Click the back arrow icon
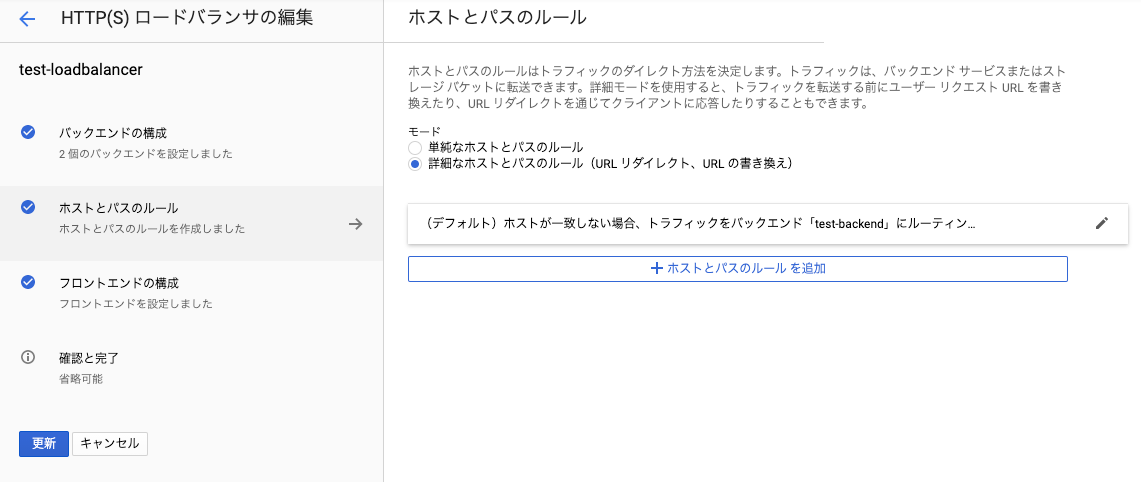The image size is (1141, 482). point(28,19)
